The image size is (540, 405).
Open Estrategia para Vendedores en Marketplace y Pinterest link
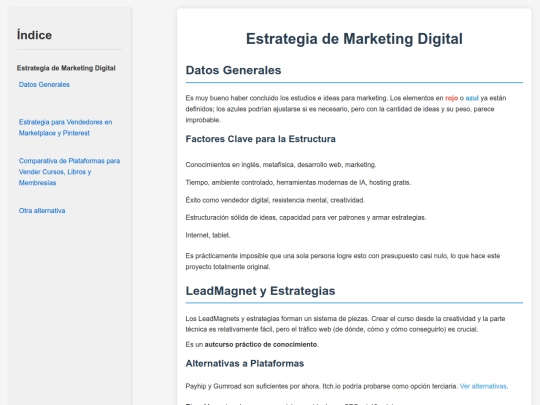[65, 127]
